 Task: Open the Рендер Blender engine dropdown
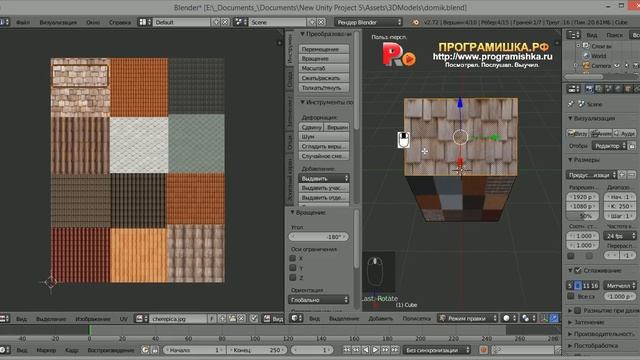(x=369, y=22)
